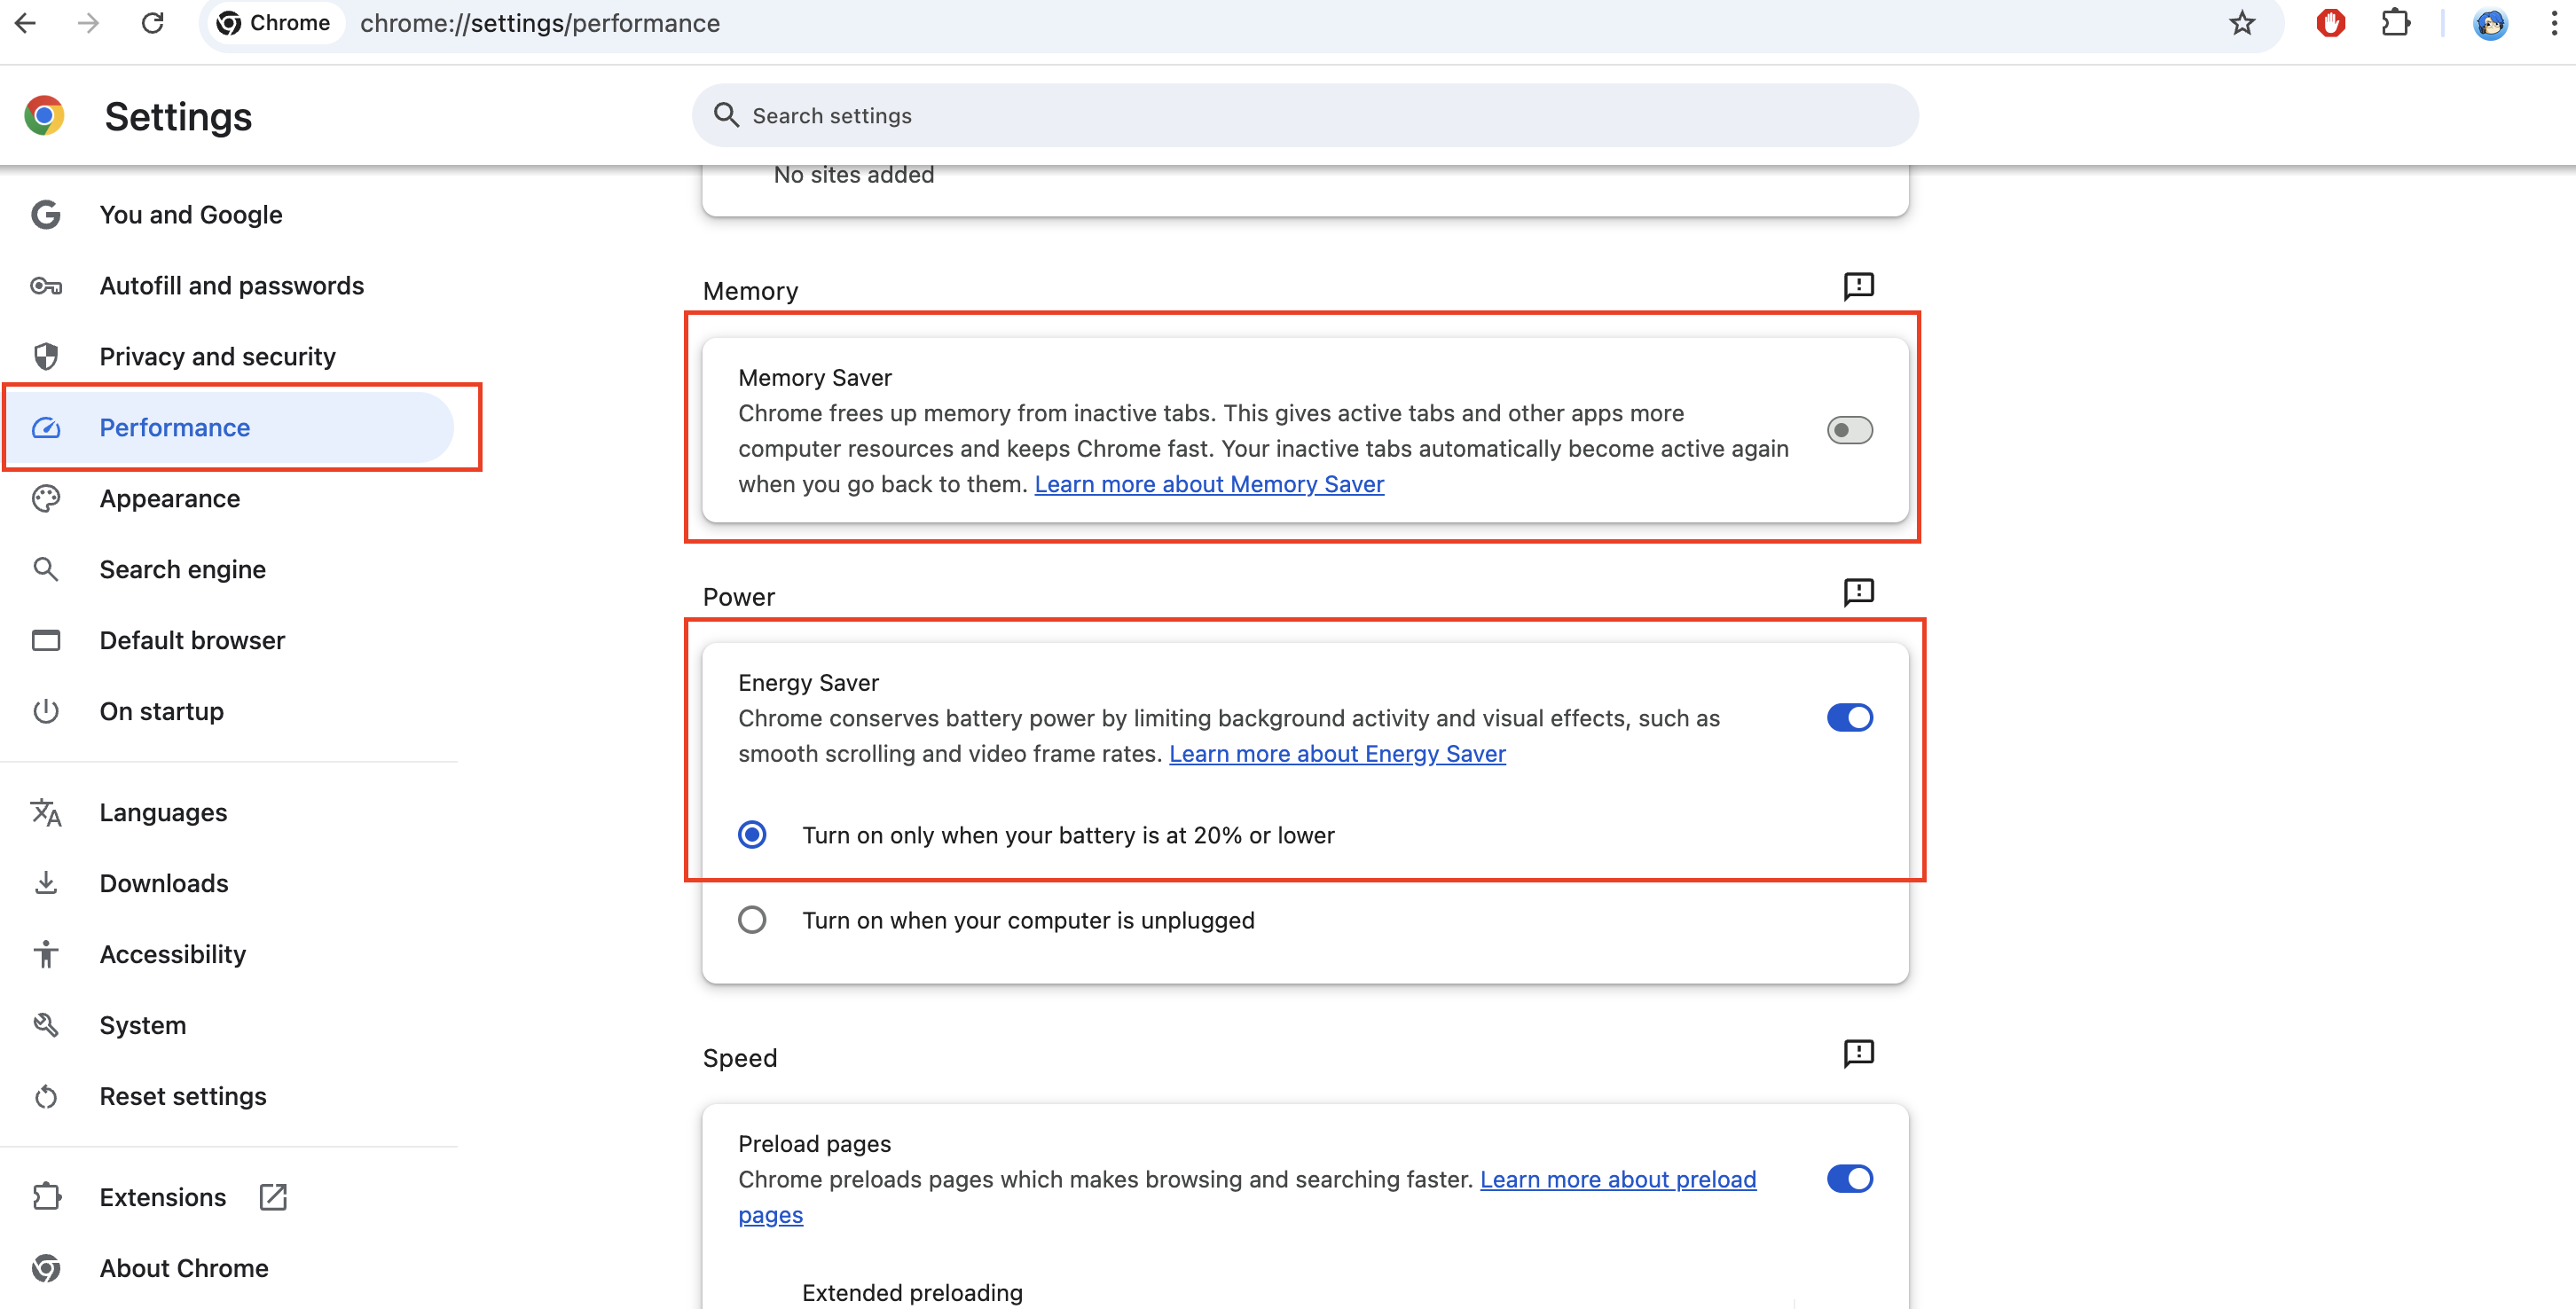Enable the Memory Saver toggle
Screen dimensions: 2576x1309
pos(1849,430)
